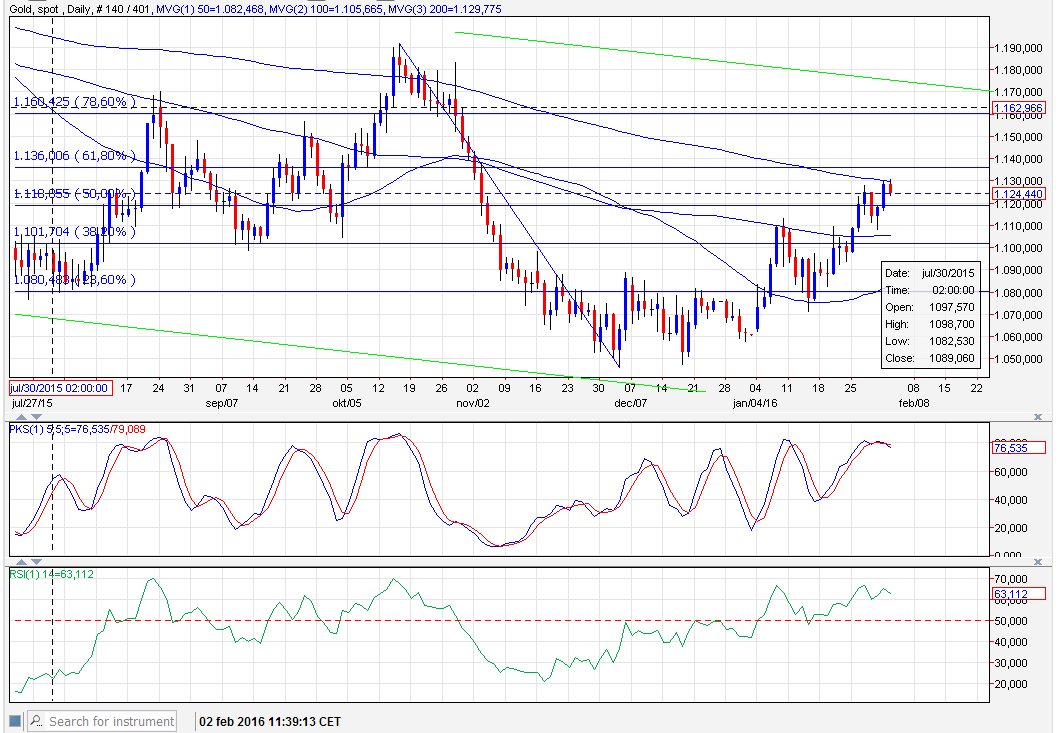Click the jul/30/2015 02:00:00 cursor date marker
This screenshot has width=1058, height=733.
click(x=60, y=388)
